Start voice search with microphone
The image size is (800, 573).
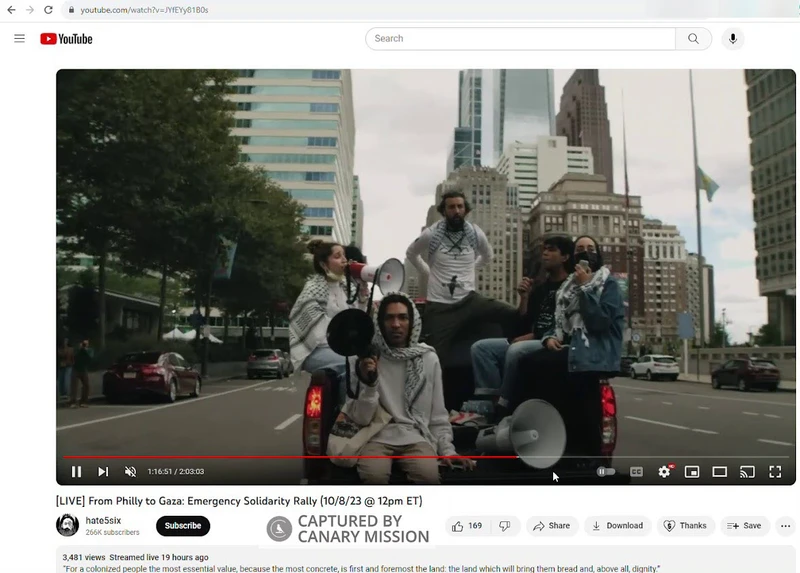pyautogui.click(x=733, y=39)
